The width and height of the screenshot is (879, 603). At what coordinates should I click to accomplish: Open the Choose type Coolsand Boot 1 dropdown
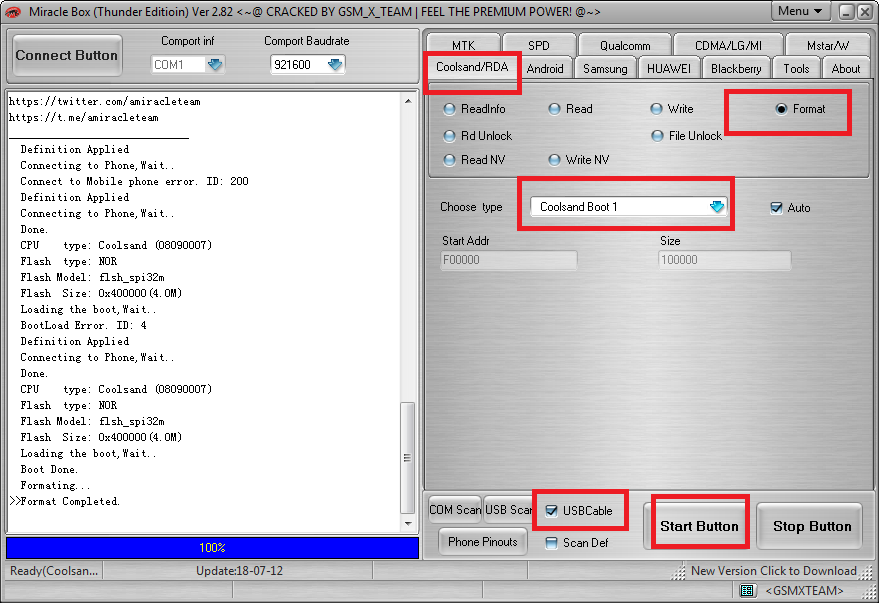click(x=716, y=207)
